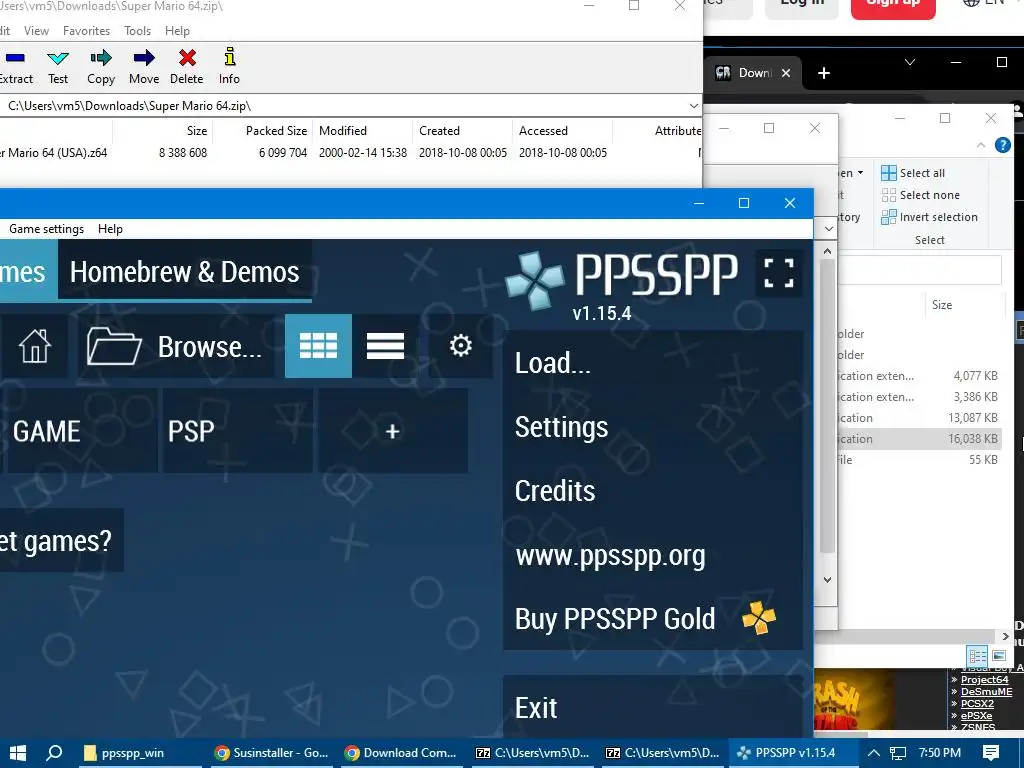Screen dimensions: 1024x768
Task: Select Mario 64 (USA).z64 file row
Action: pyautogui.click(x=351, y=153)
